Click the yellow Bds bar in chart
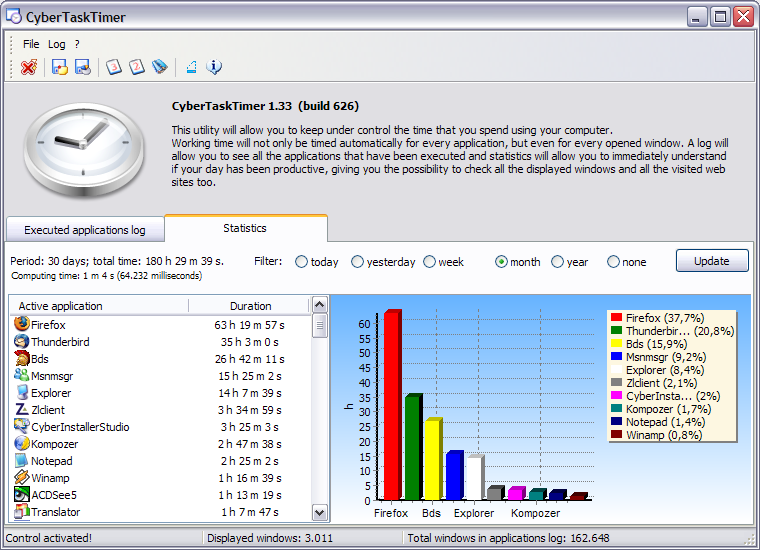This screenshot has height=550, width=760. click(433, 459)
